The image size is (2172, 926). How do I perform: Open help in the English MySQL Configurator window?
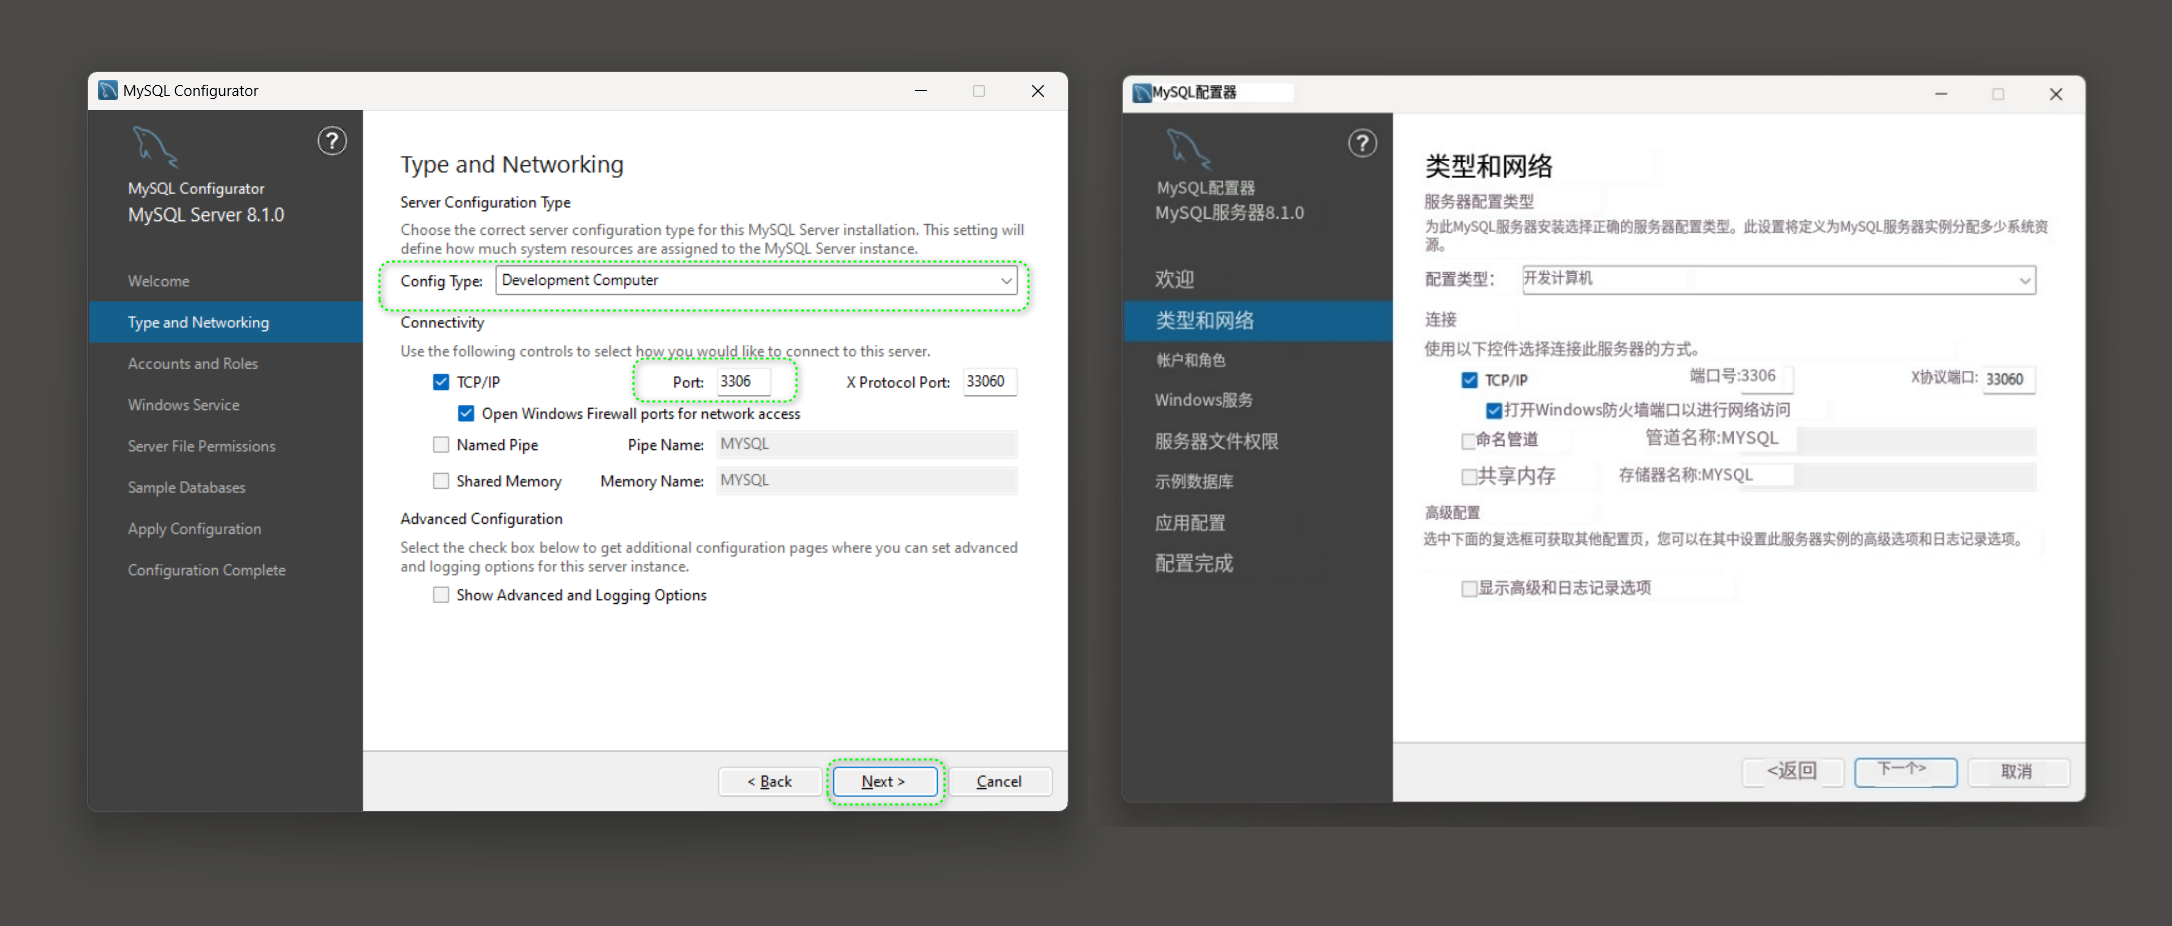point(332,141)
